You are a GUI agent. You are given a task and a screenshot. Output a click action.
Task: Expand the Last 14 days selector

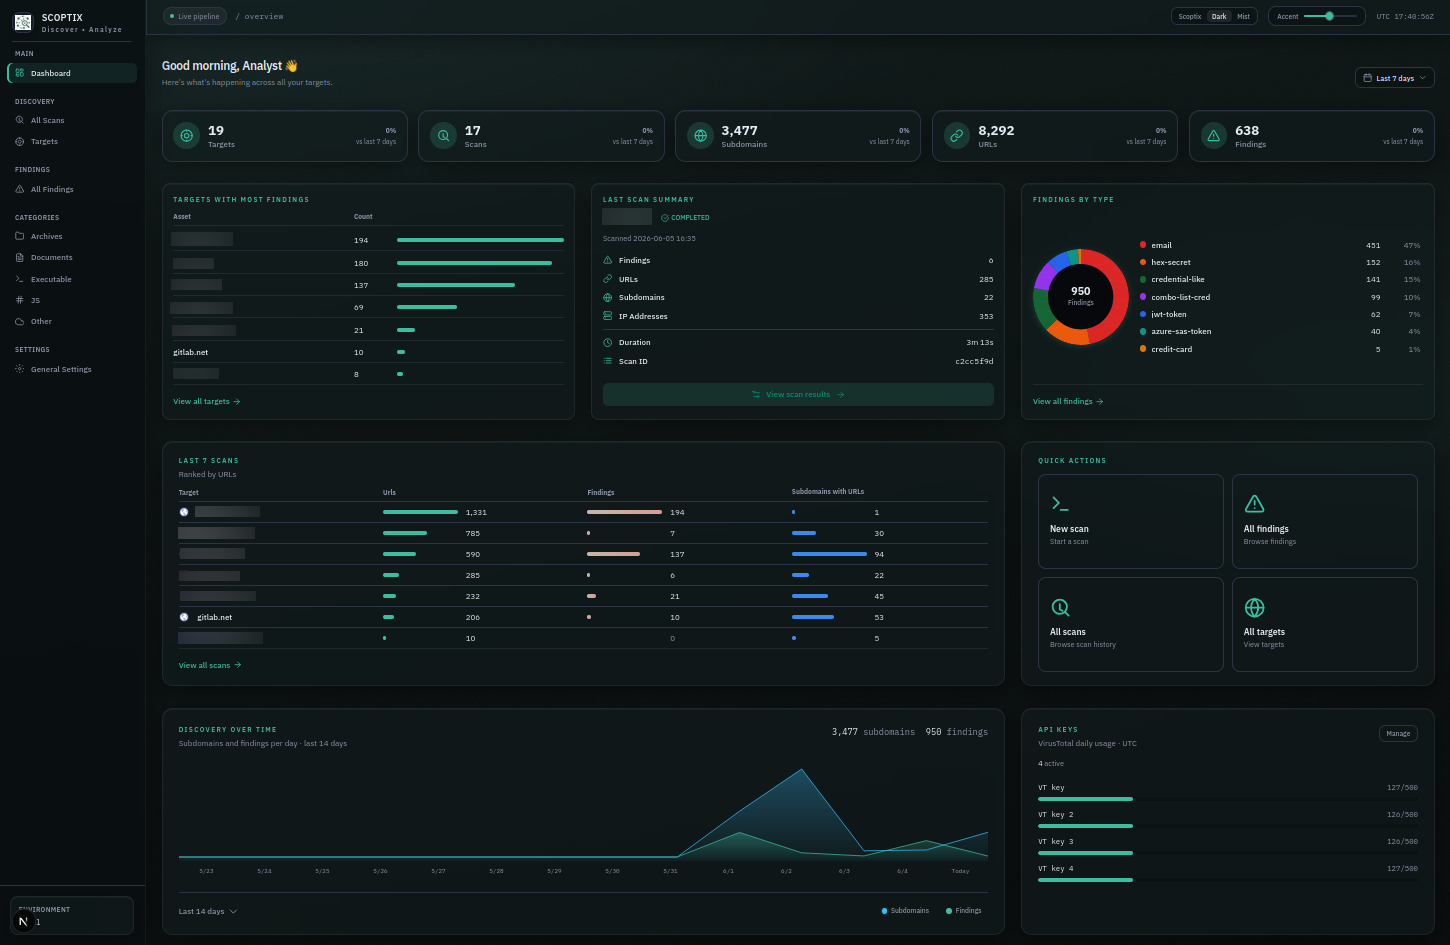click(208, 912)
